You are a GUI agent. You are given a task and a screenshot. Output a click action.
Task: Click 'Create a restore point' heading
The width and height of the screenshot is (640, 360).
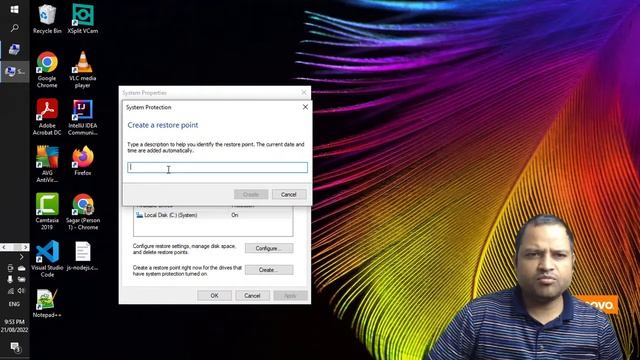tap(162, 125)
